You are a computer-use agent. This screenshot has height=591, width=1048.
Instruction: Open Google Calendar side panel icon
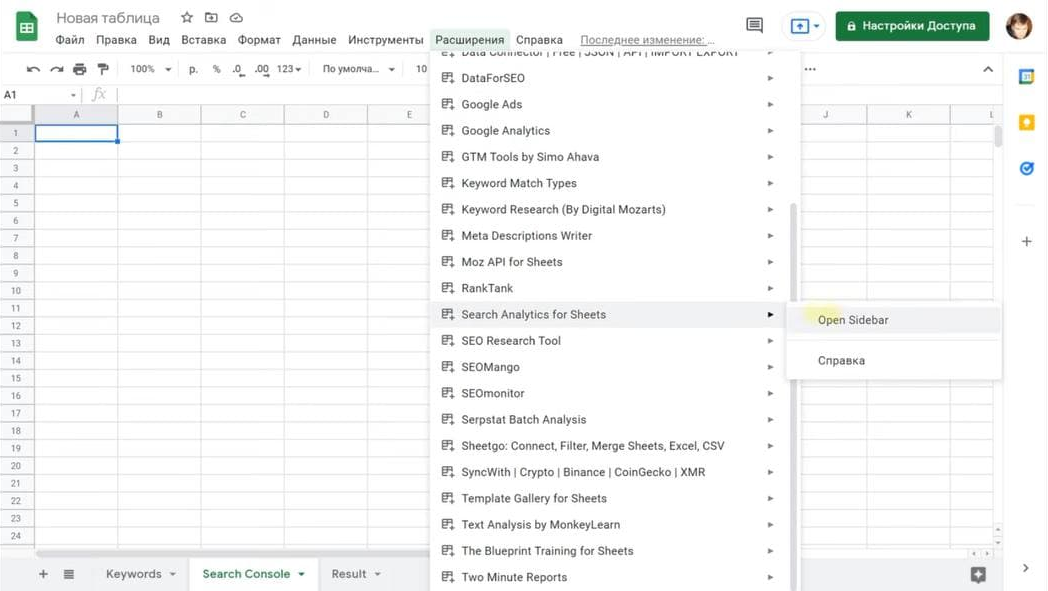pos(1026,77)
